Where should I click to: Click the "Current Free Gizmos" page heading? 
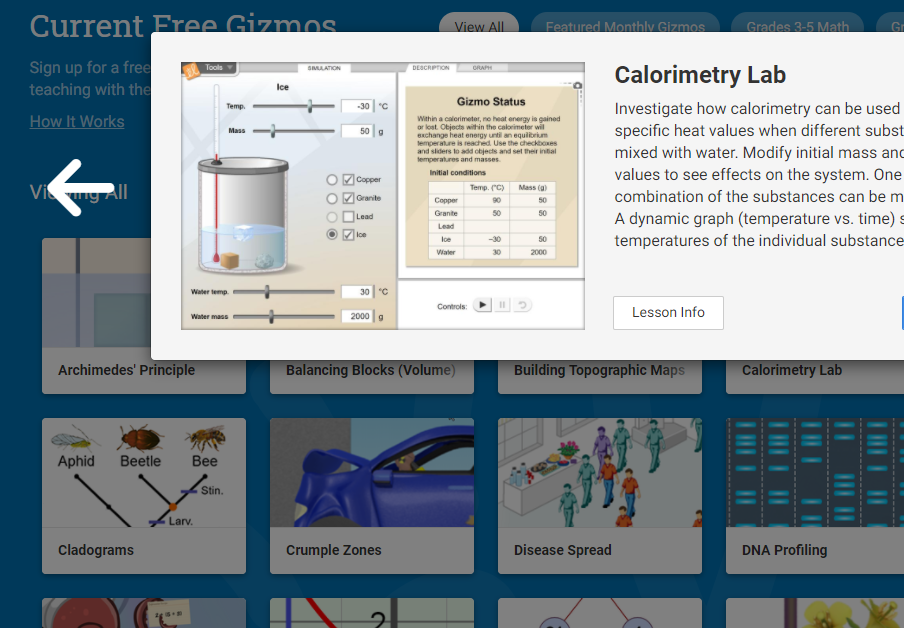183,26
